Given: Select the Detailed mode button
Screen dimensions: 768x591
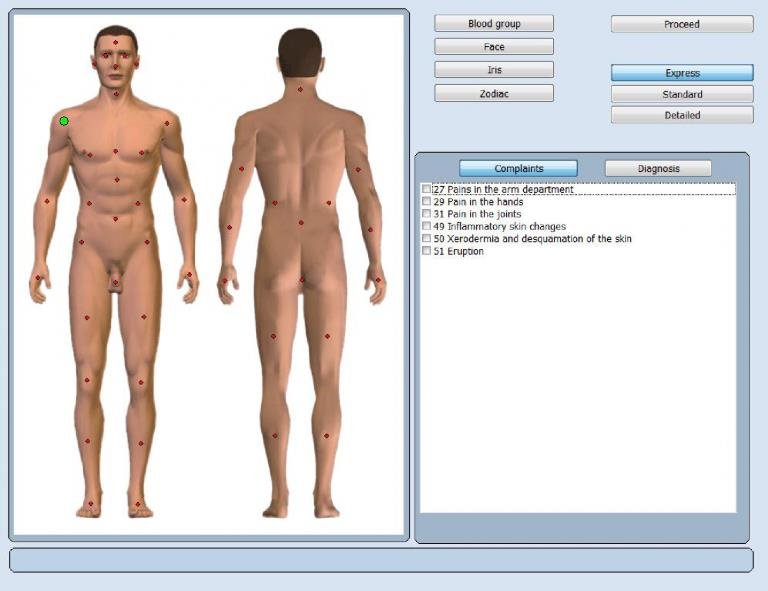Looking at the screenshot, I should pyautogui.click(x=682, y=116).
